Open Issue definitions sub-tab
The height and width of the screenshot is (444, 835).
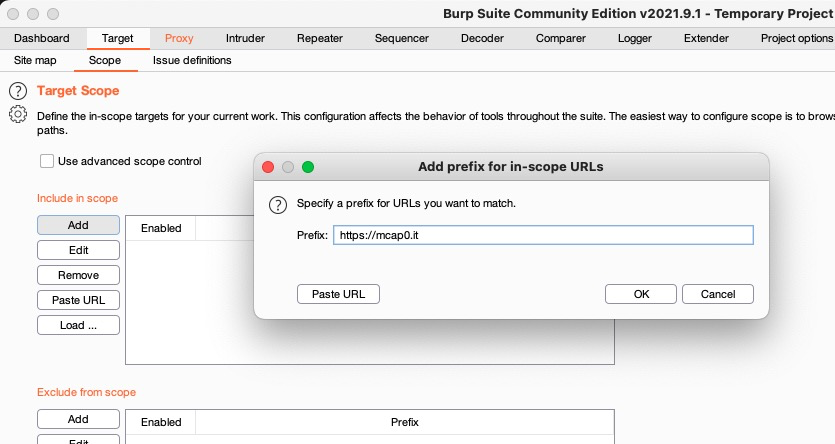pyautogui.click(x=192, y=60)
